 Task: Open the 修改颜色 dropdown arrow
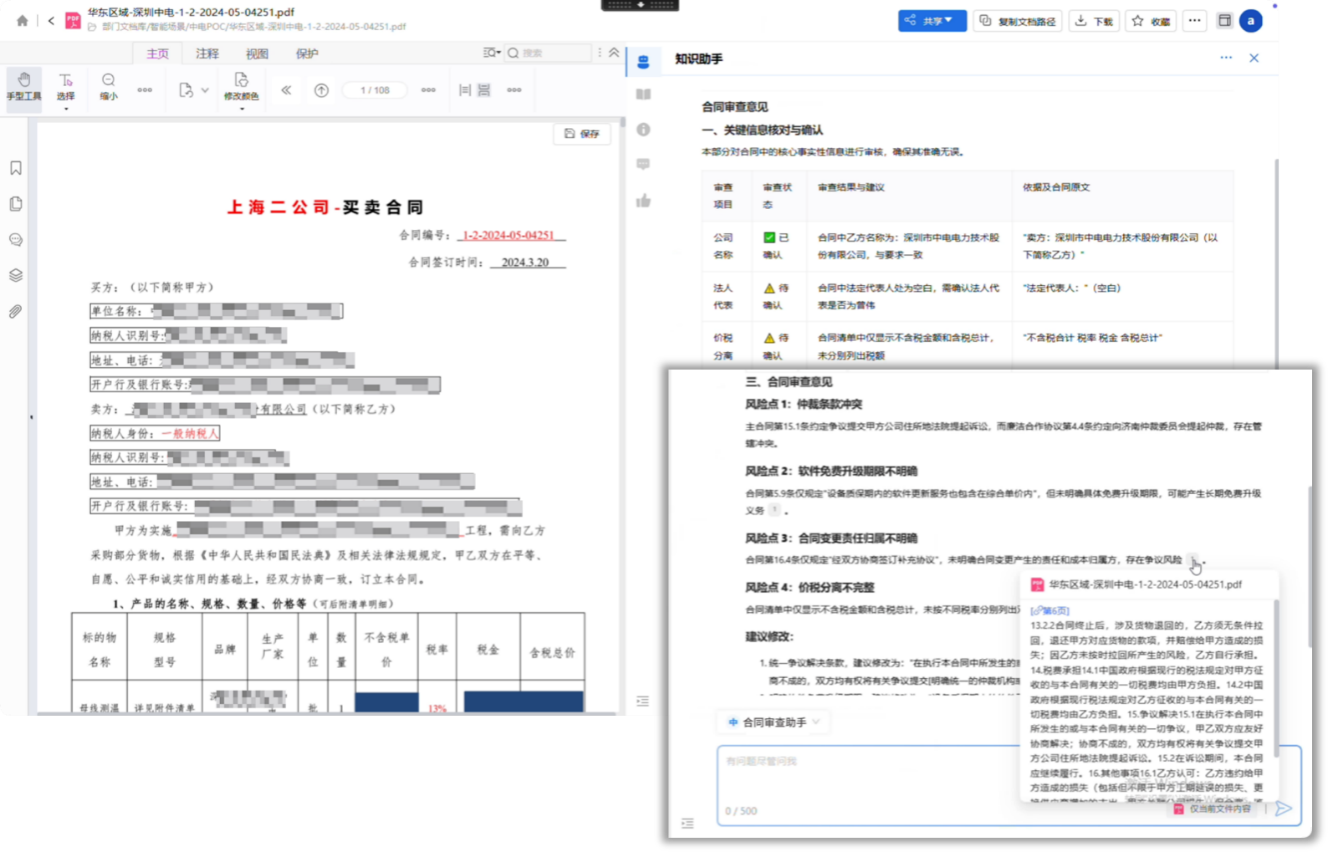(241, 108)
